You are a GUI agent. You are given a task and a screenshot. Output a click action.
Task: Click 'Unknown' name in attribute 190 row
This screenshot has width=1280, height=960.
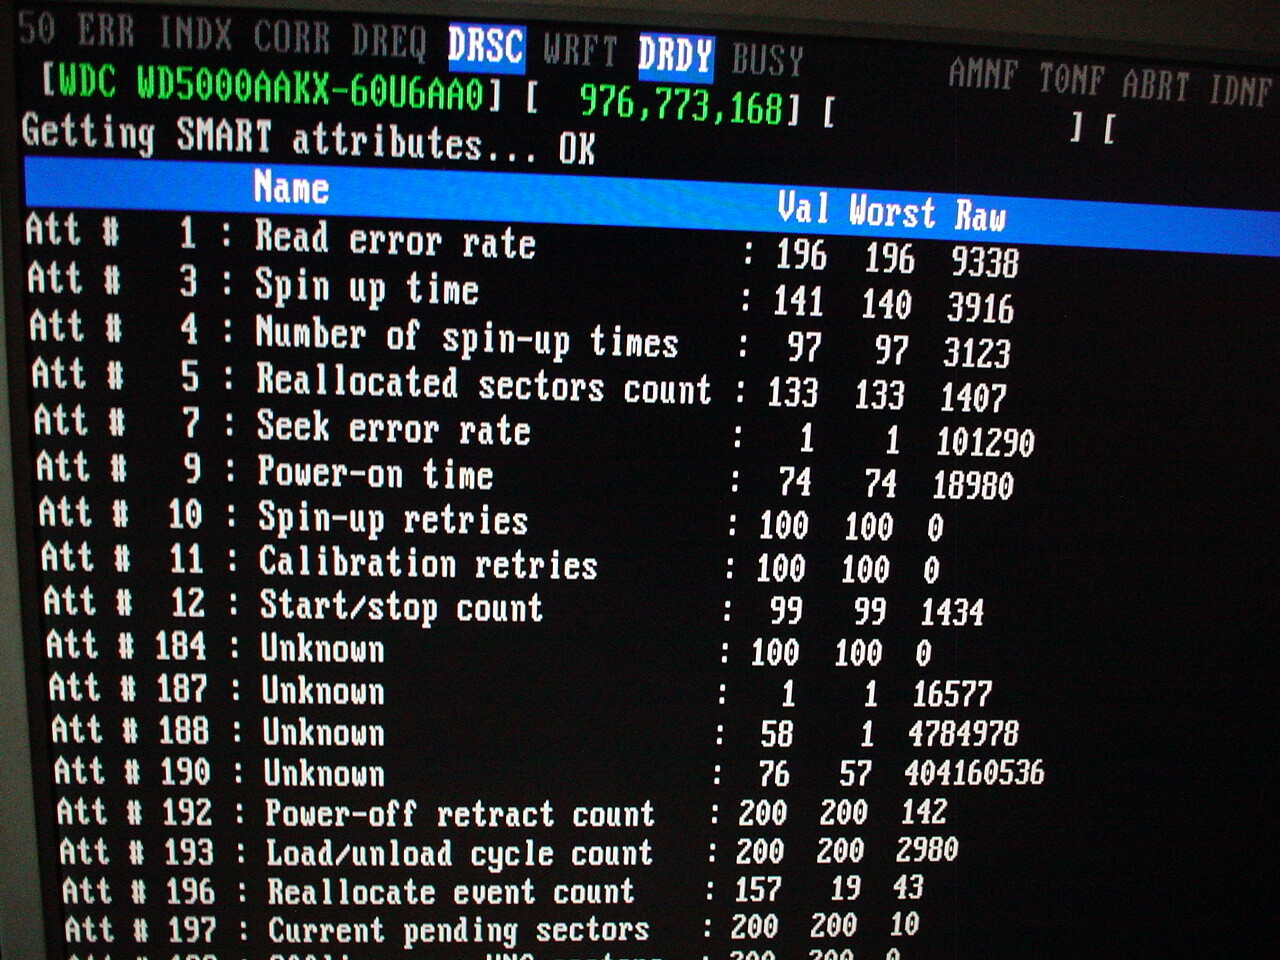pyautogui.click(x=324, y=773)
